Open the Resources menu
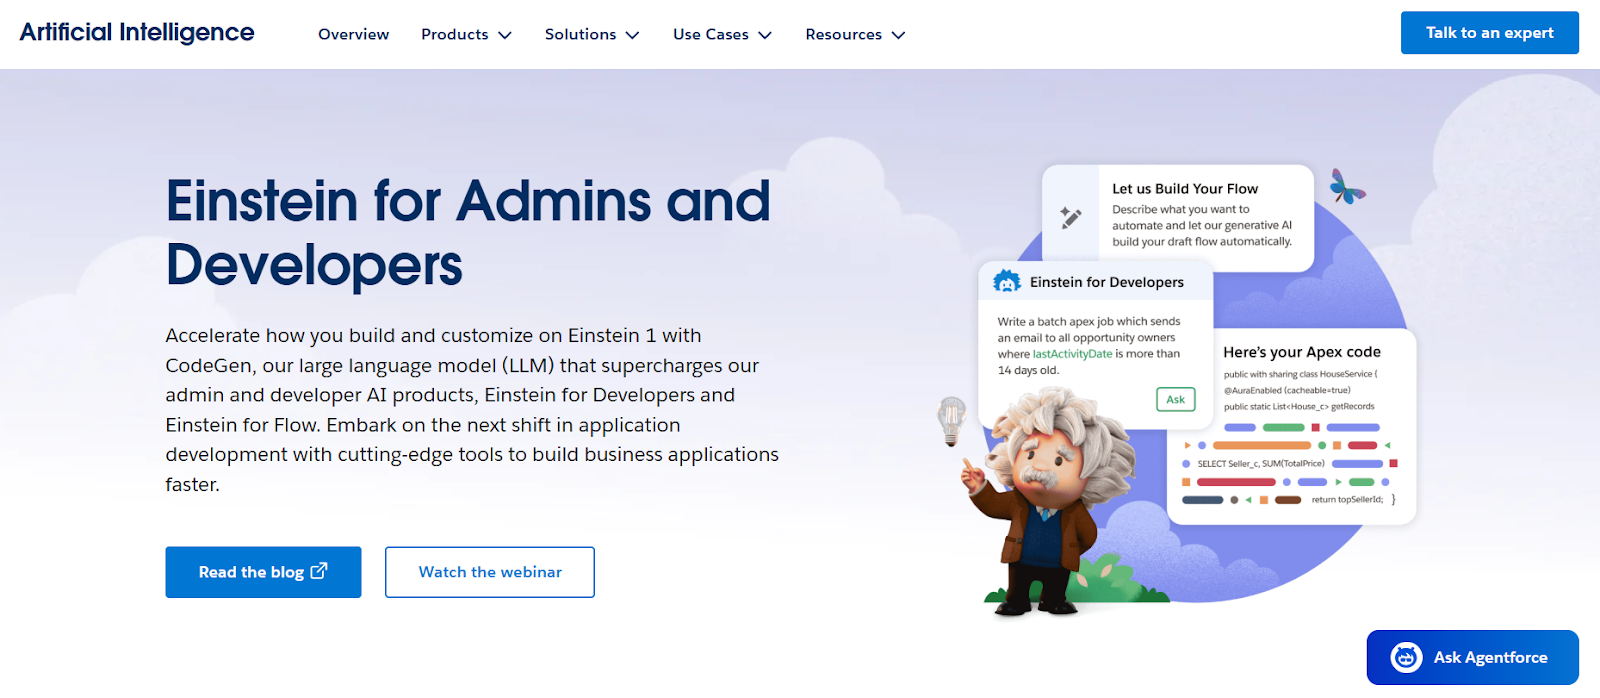This screenshot has height=698, width=1600. point(855,34)
